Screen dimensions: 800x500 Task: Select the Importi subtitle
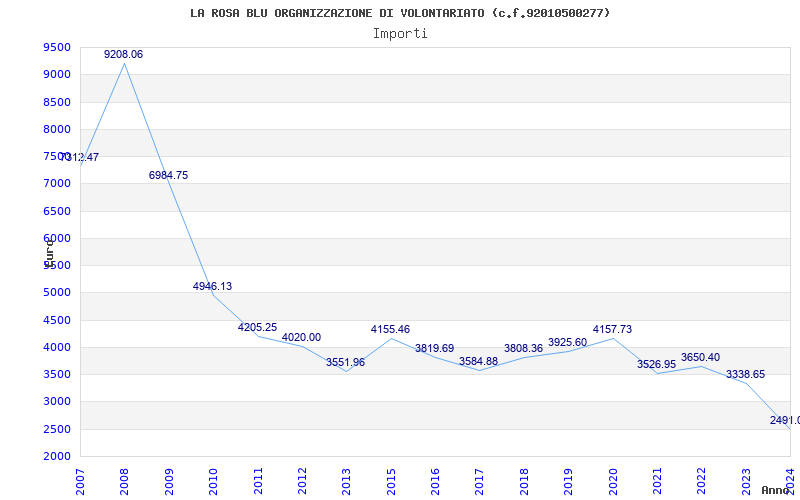(x=400, y=34)
